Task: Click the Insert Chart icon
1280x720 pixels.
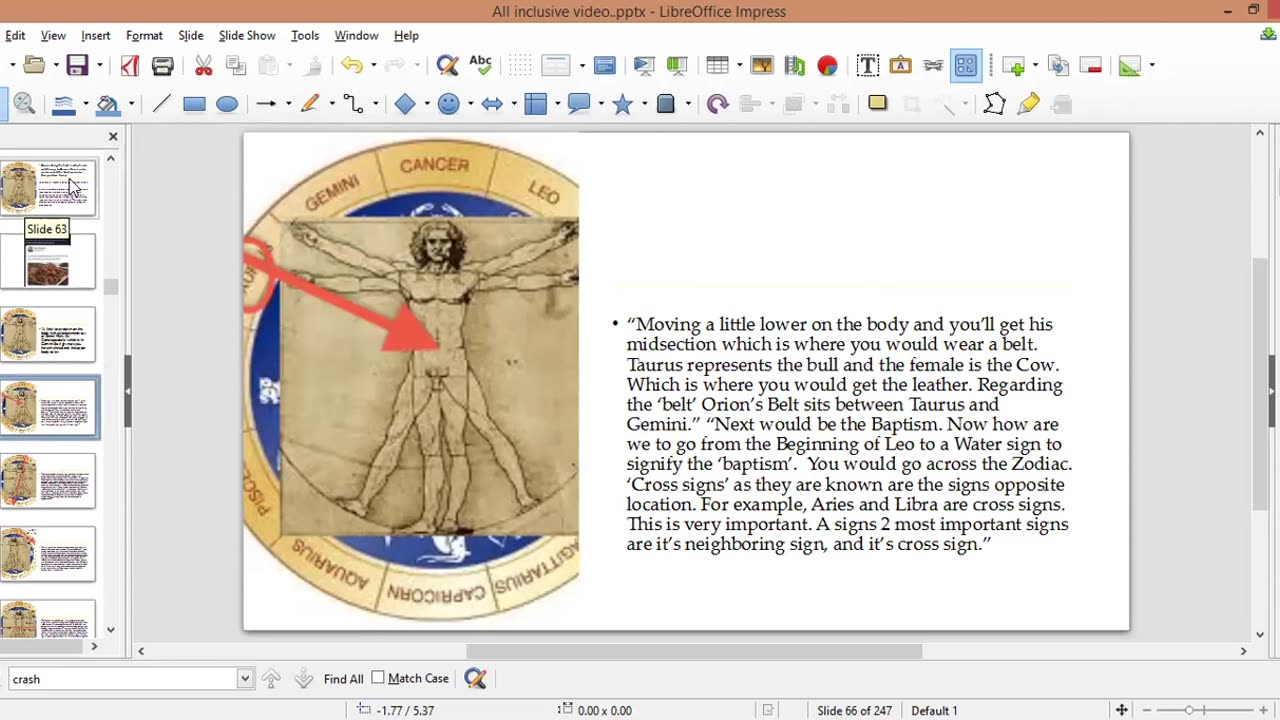Action: [827, 66]
